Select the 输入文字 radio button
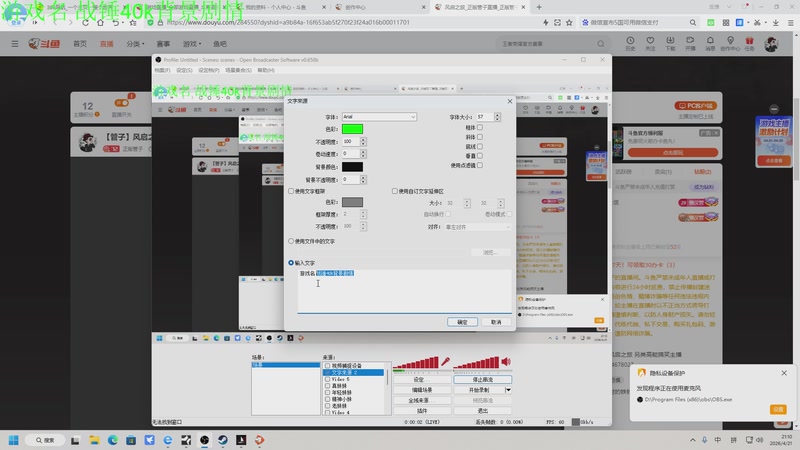 (291, 263)
